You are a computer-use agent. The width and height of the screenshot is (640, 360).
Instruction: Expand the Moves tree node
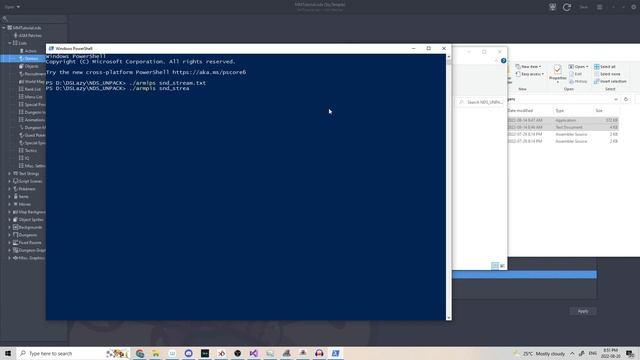[x=10, y=204]
